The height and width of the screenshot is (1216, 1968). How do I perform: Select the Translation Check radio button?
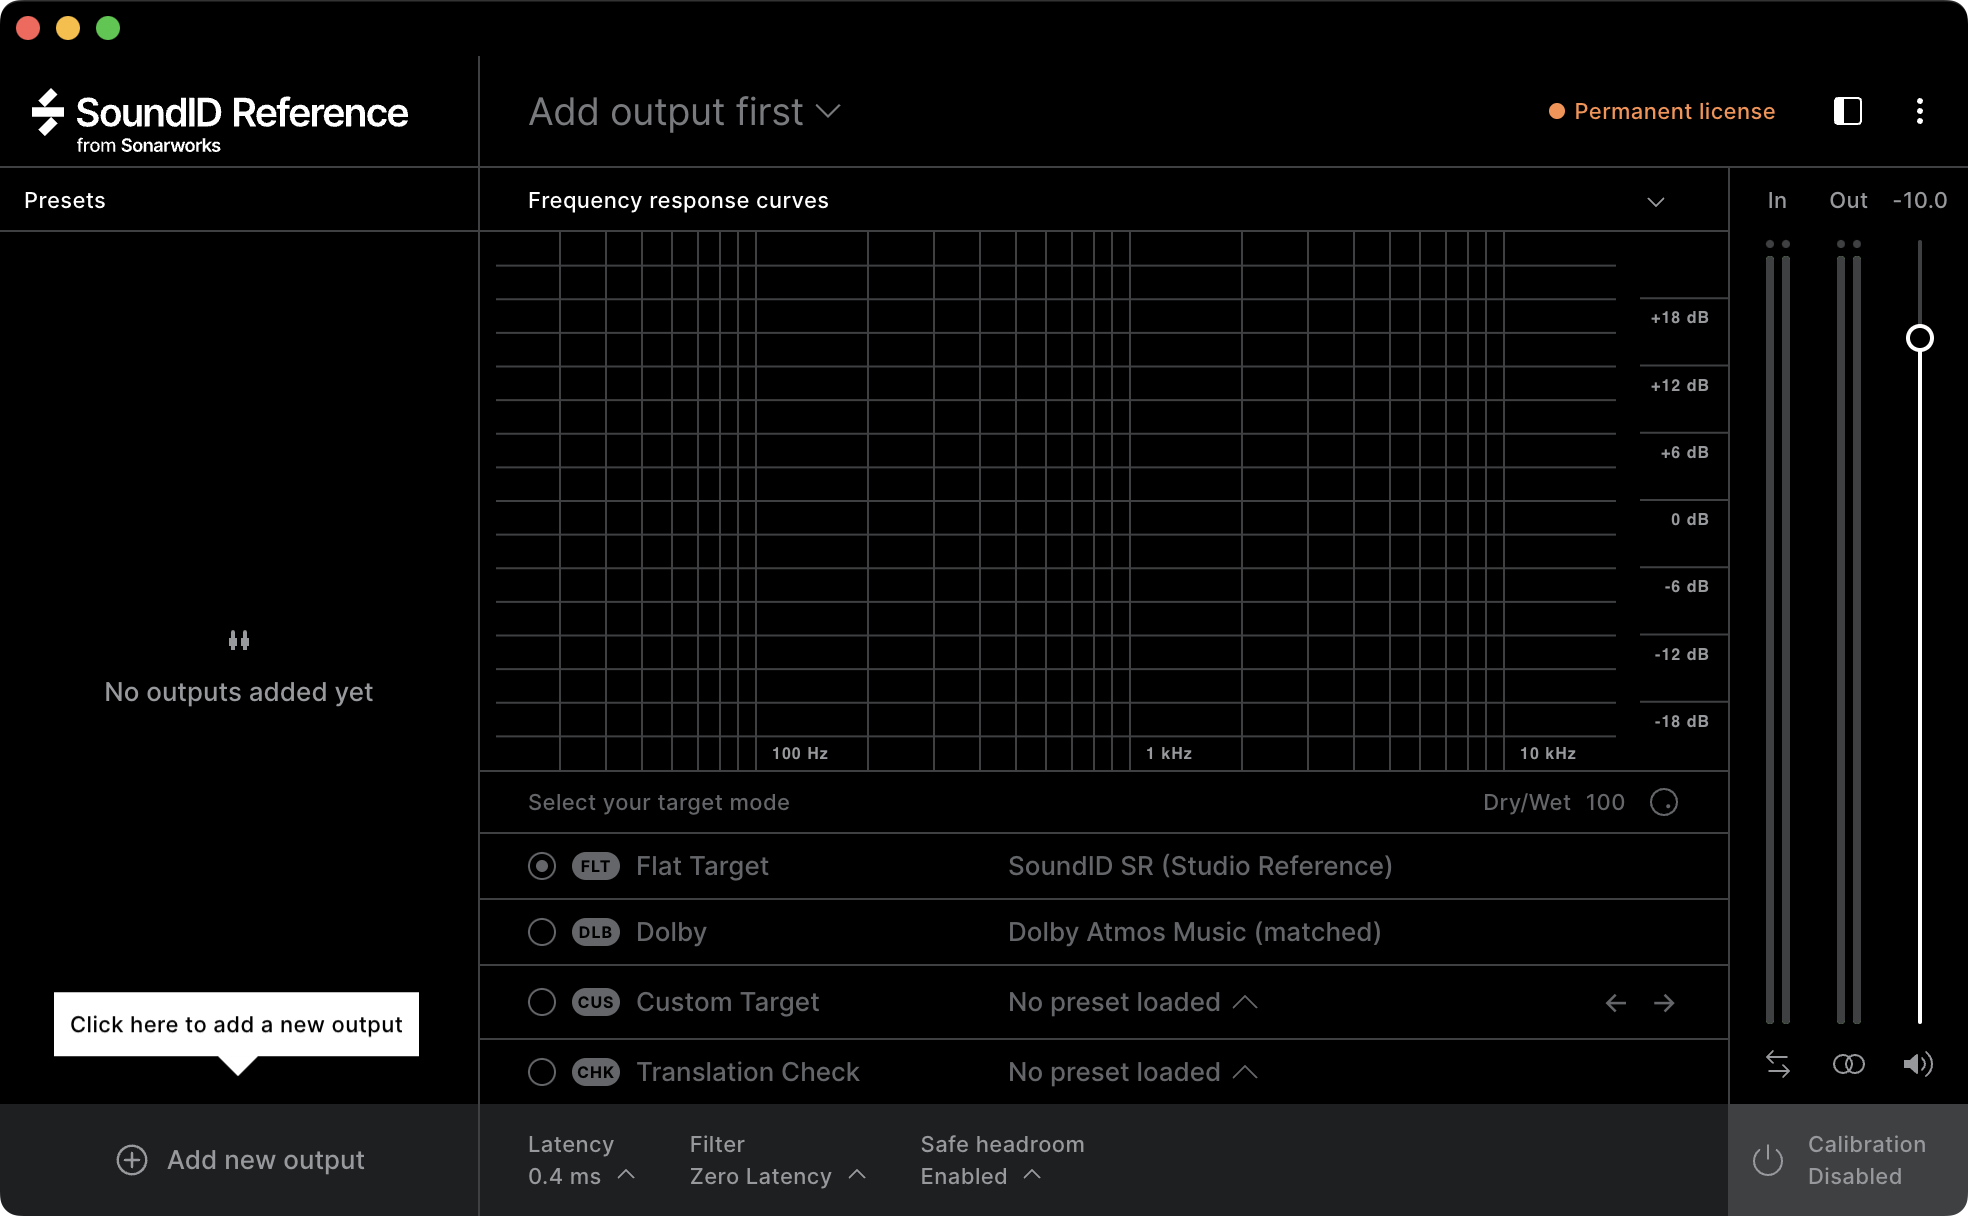(542, 1072)
